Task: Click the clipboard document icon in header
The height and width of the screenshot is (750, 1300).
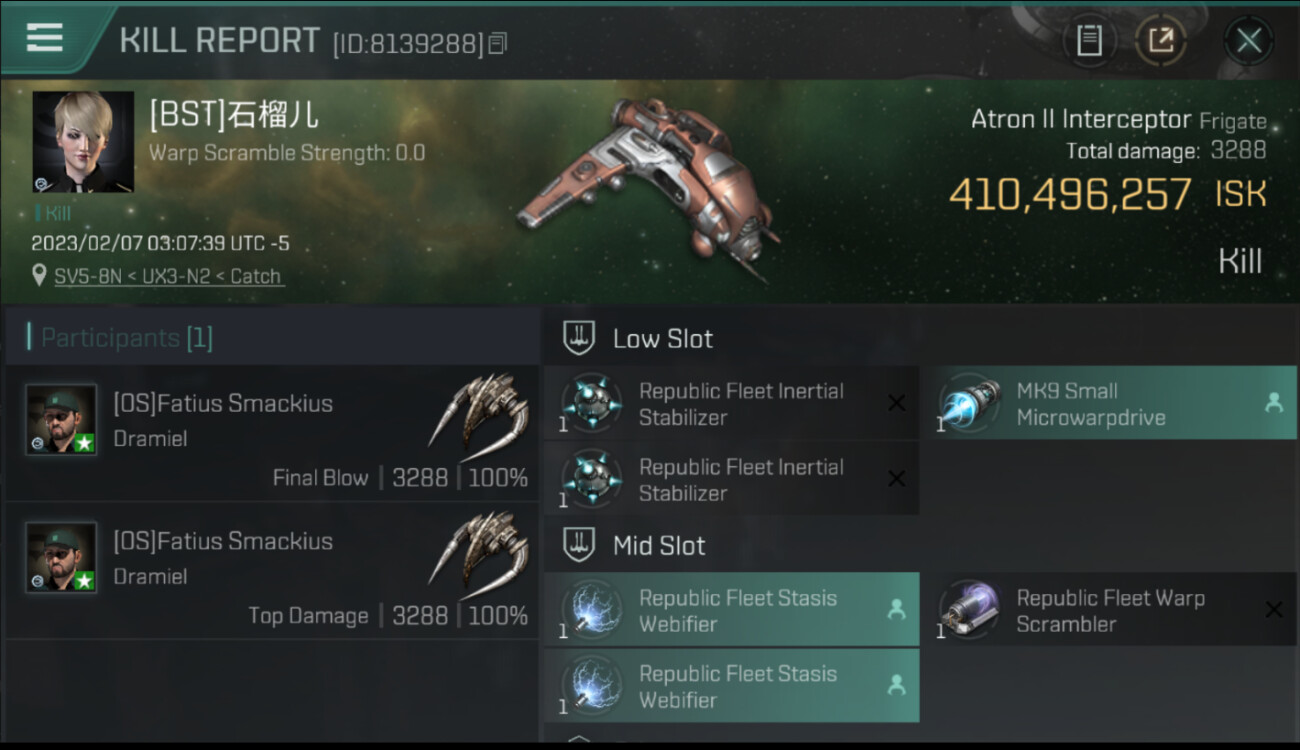Action: coord(1089,40)
